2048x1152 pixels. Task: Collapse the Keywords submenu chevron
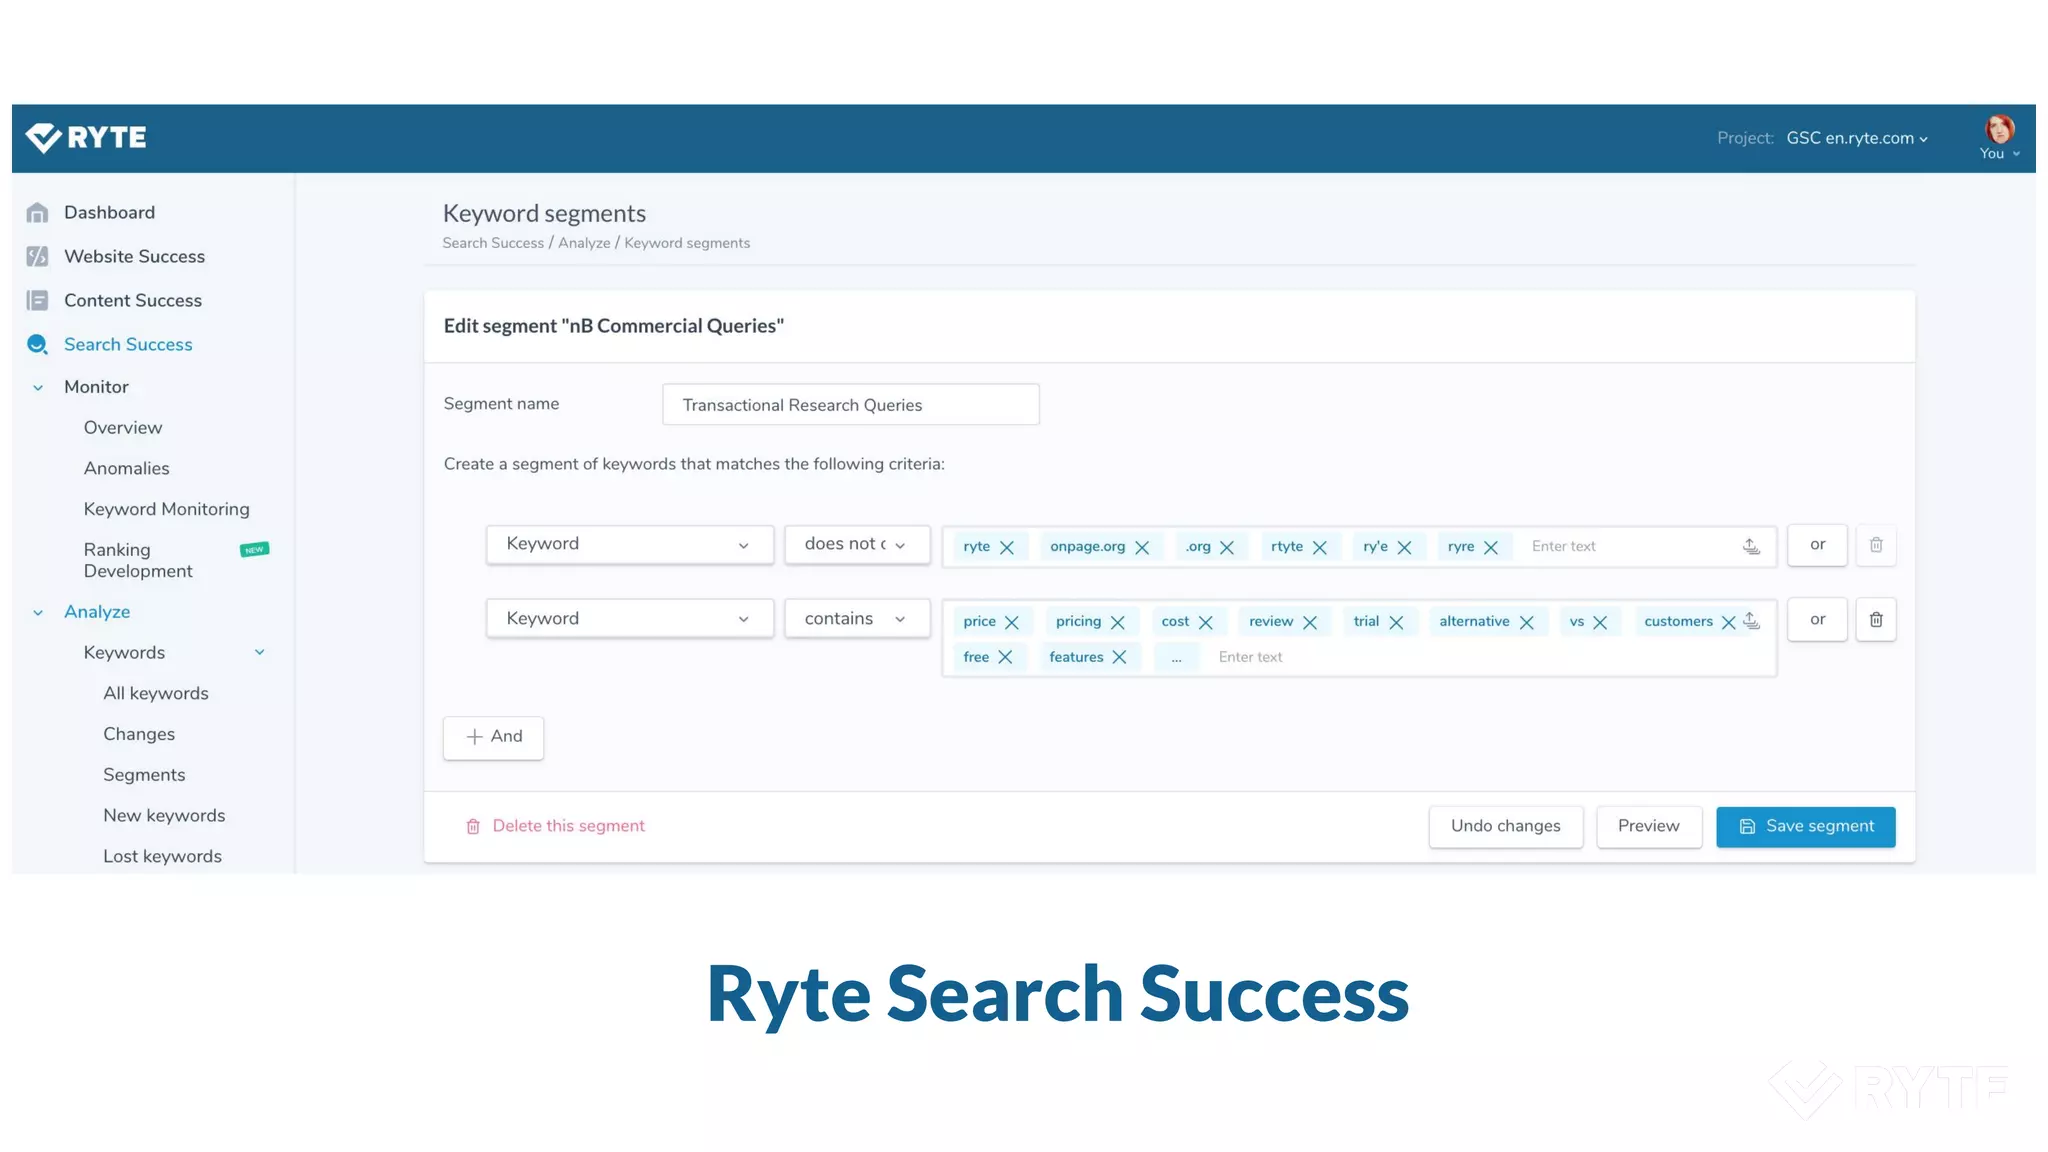point(260,653)
